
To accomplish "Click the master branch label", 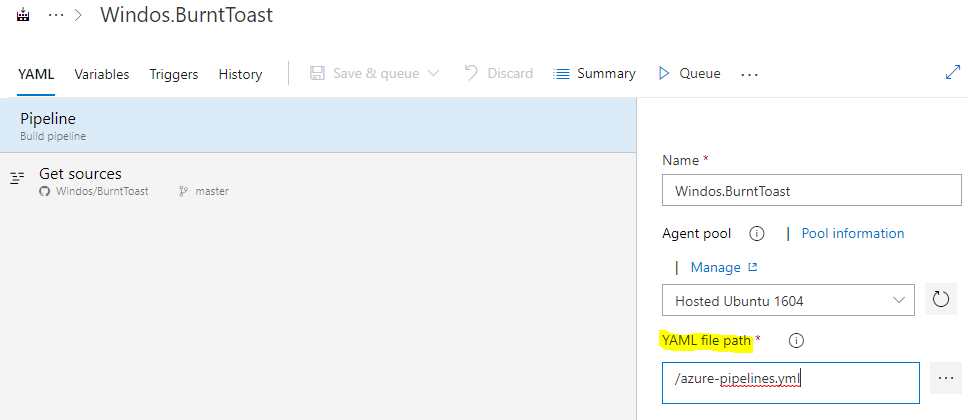I will point(212,191).
